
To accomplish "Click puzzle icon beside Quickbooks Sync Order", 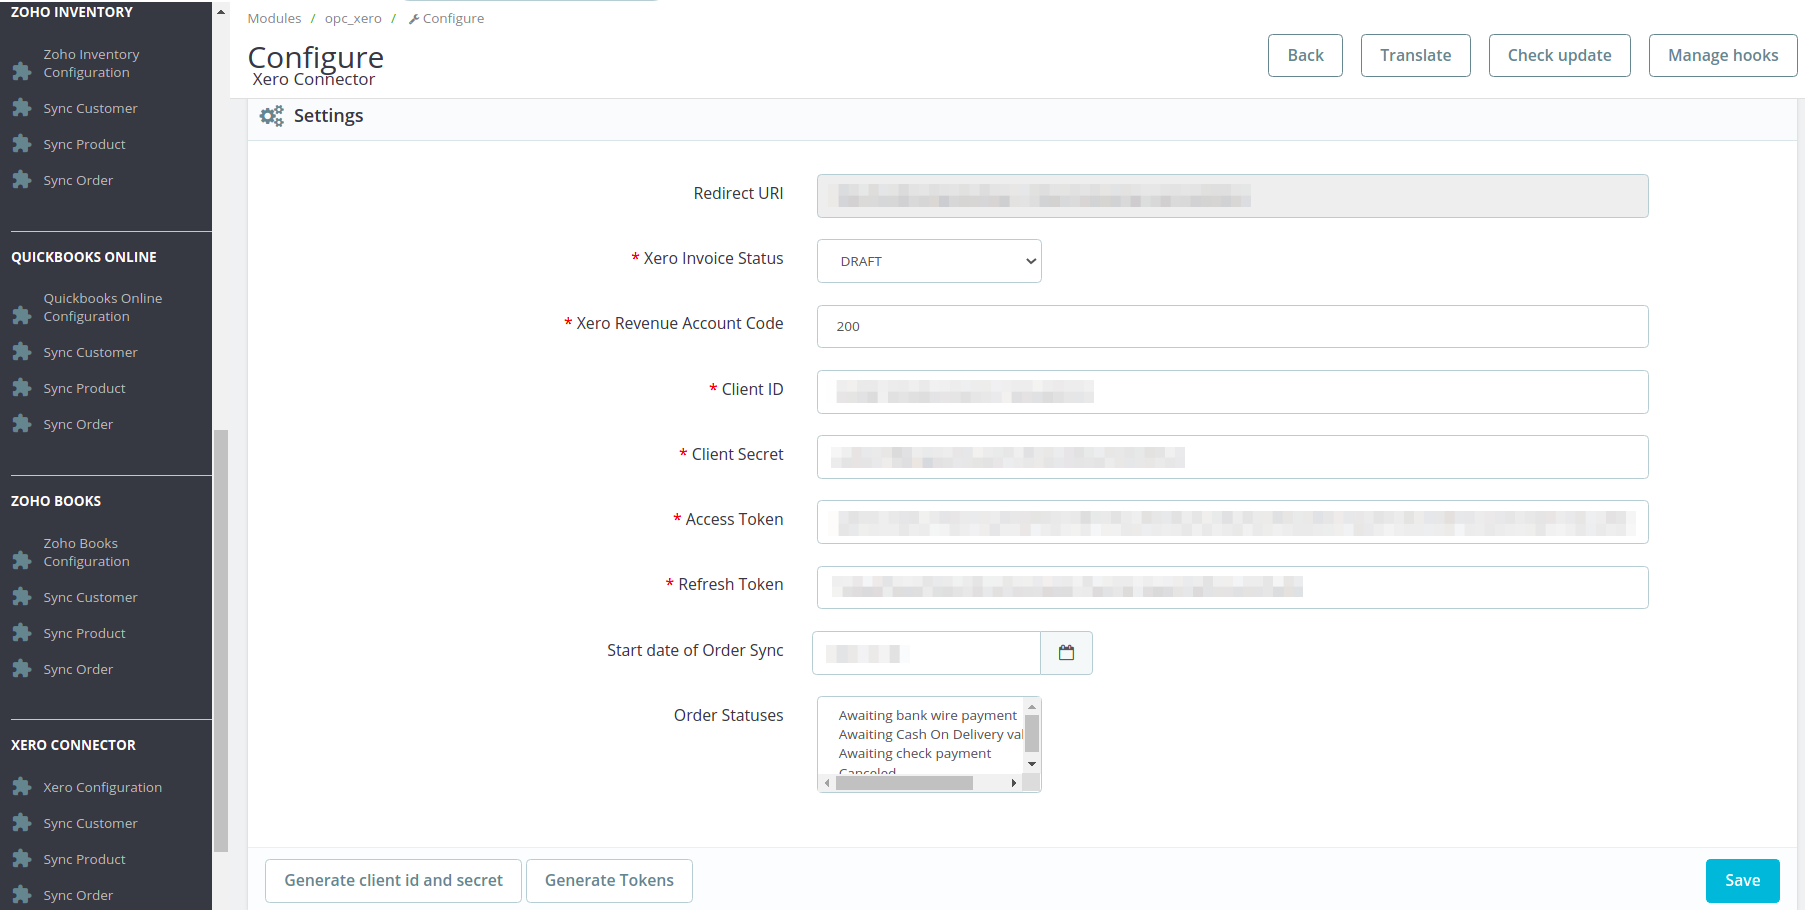I will pos(22,424).
